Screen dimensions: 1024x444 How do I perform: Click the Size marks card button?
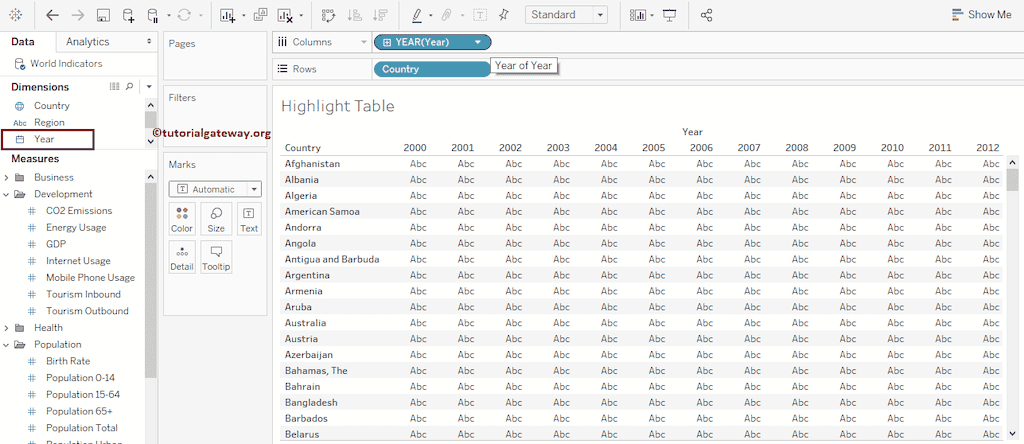[216, 219]
